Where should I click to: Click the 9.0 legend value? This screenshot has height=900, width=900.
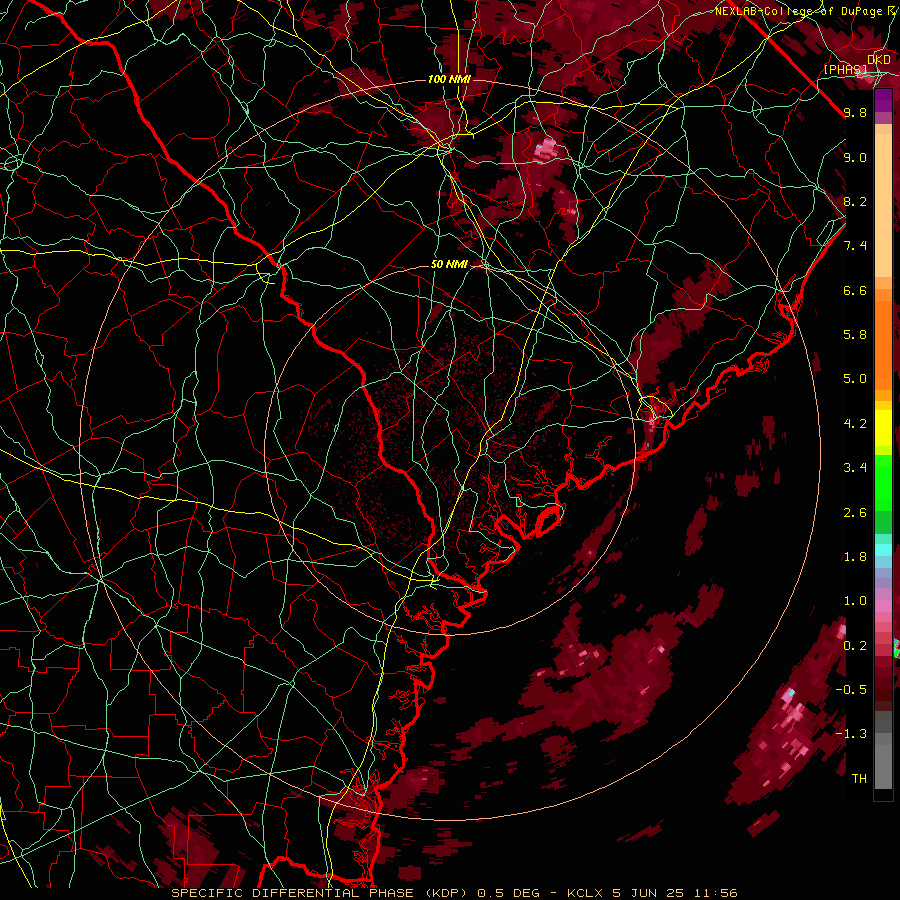pos(855,157)
